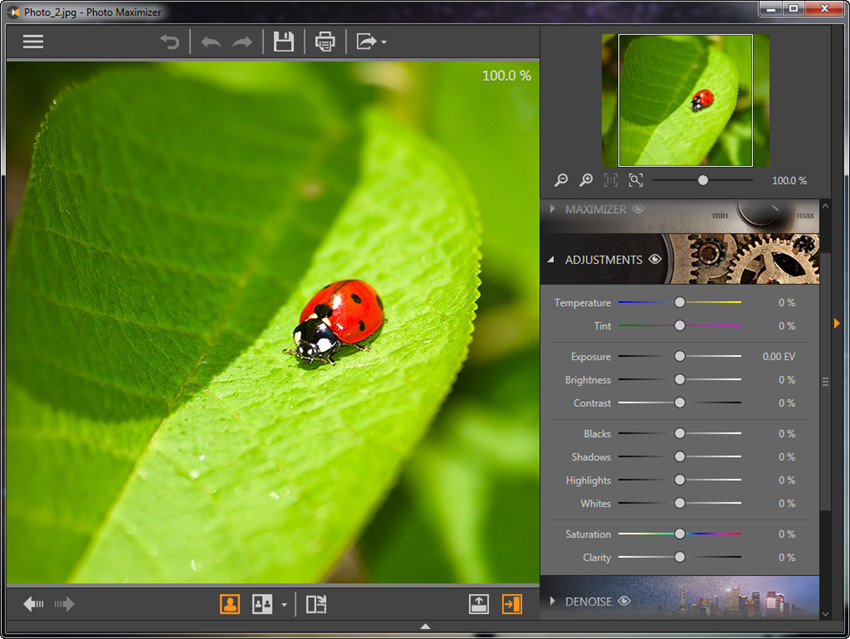Click the Maximizer min-max knob
The height and width of the screenshot is (639, 850).
click(x=761, y=211)
